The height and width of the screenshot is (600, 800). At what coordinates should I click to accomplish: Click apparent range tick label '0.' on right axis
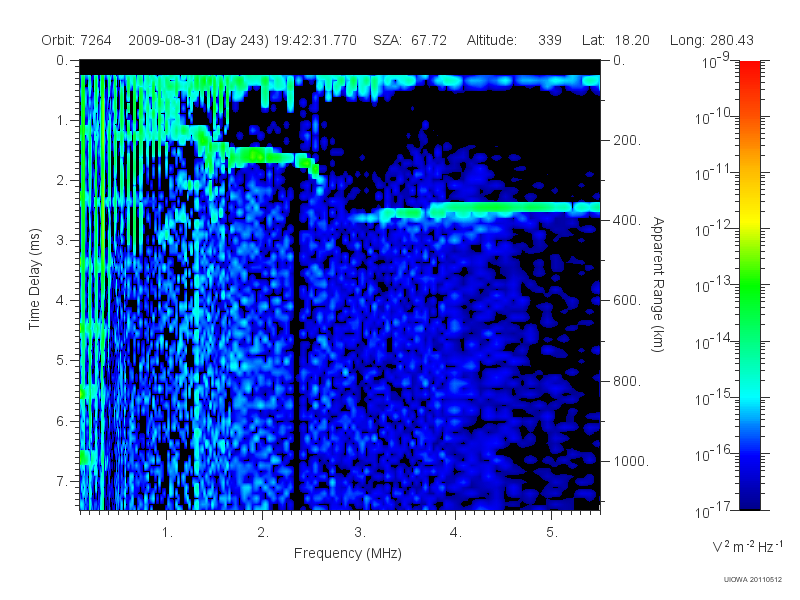coord(619,61)
